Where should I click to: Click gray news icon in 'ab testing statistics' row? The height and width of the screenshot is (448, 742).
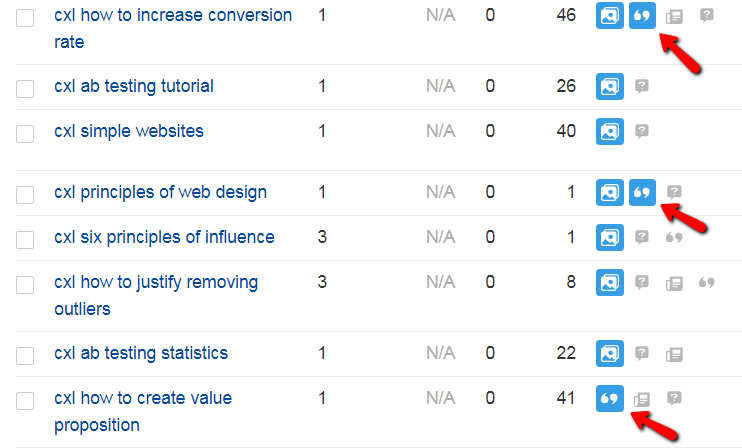[x=674, y=354]
